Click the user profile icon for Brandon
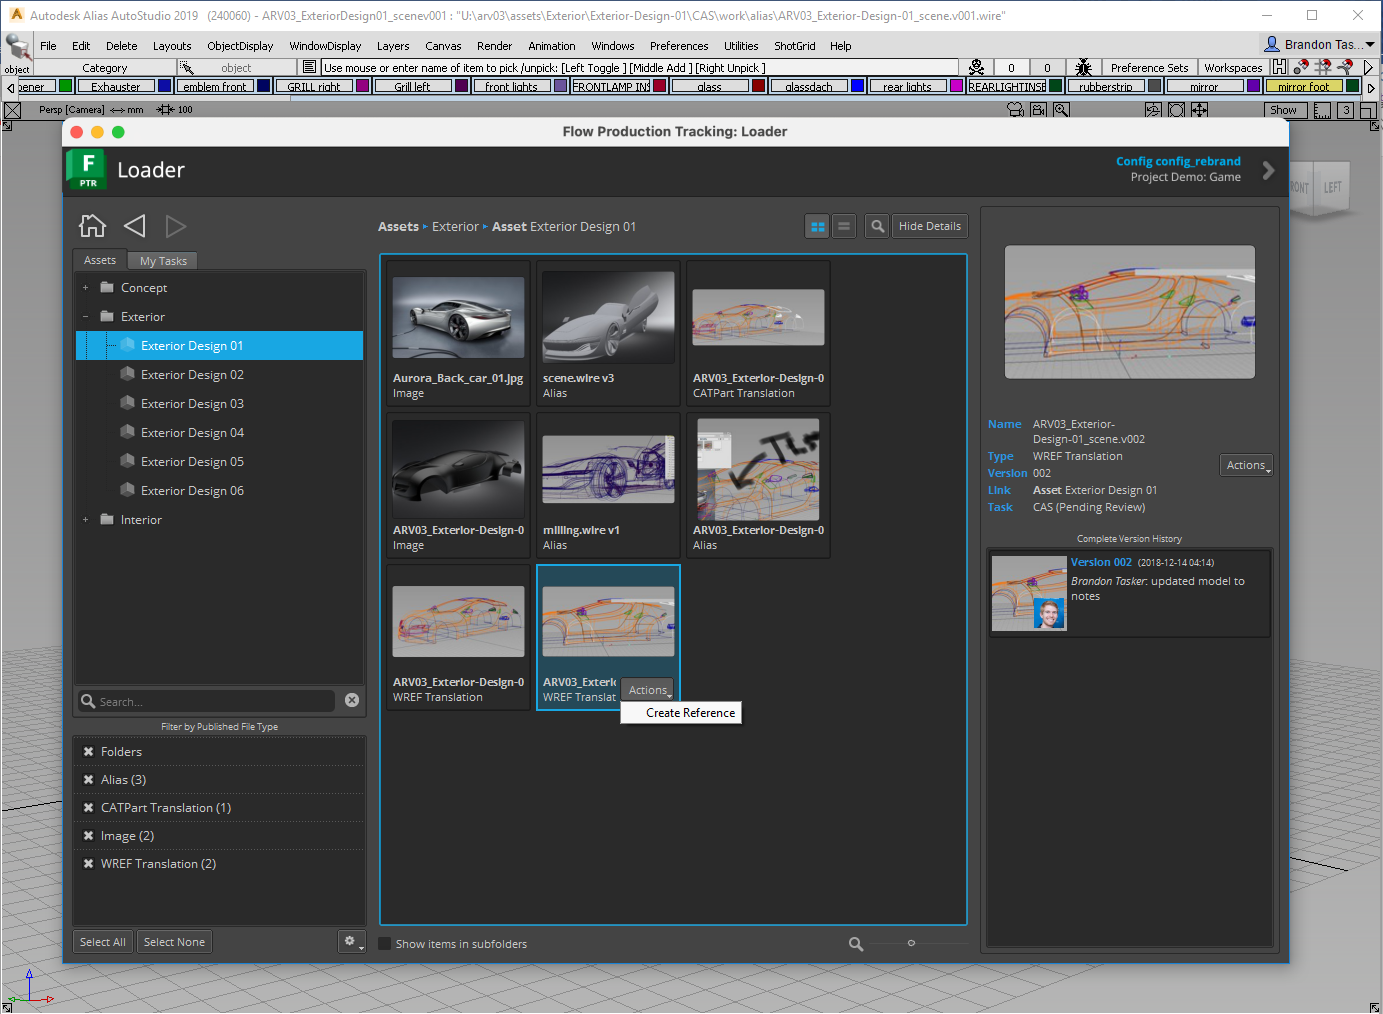This screenshot has width=1383, height=1014. tap(1272, 44)
